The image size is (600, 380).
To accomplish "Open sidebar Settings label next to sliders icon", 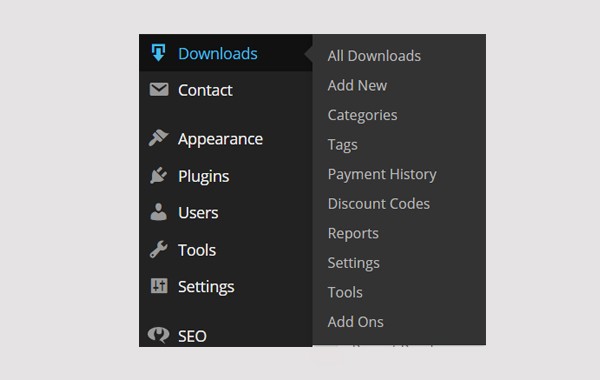I will pos(206,287).
